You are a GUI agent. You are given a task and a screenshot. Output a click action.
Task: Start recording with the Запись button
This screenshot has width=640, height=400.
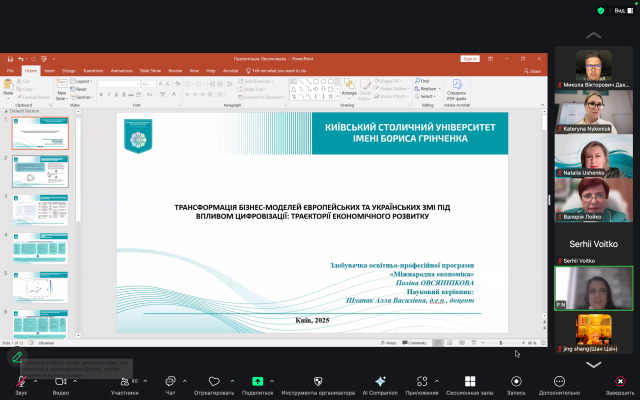click(x=516, y=382)
